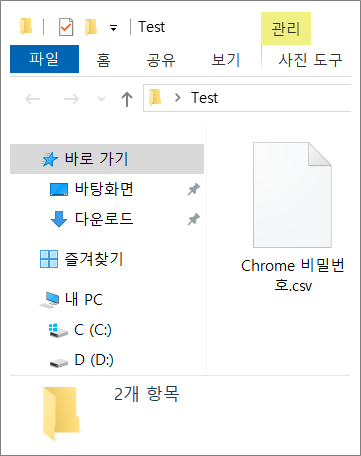Open 다운로드 in the navigation pane
This screenshot has height=456, width=361.
(104, 219)
